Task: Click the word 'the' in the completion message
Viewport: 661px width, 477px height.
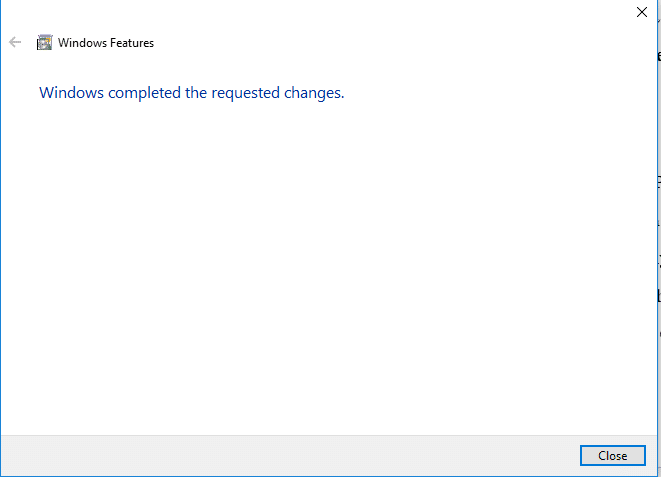Action: [x=196, y=93]
